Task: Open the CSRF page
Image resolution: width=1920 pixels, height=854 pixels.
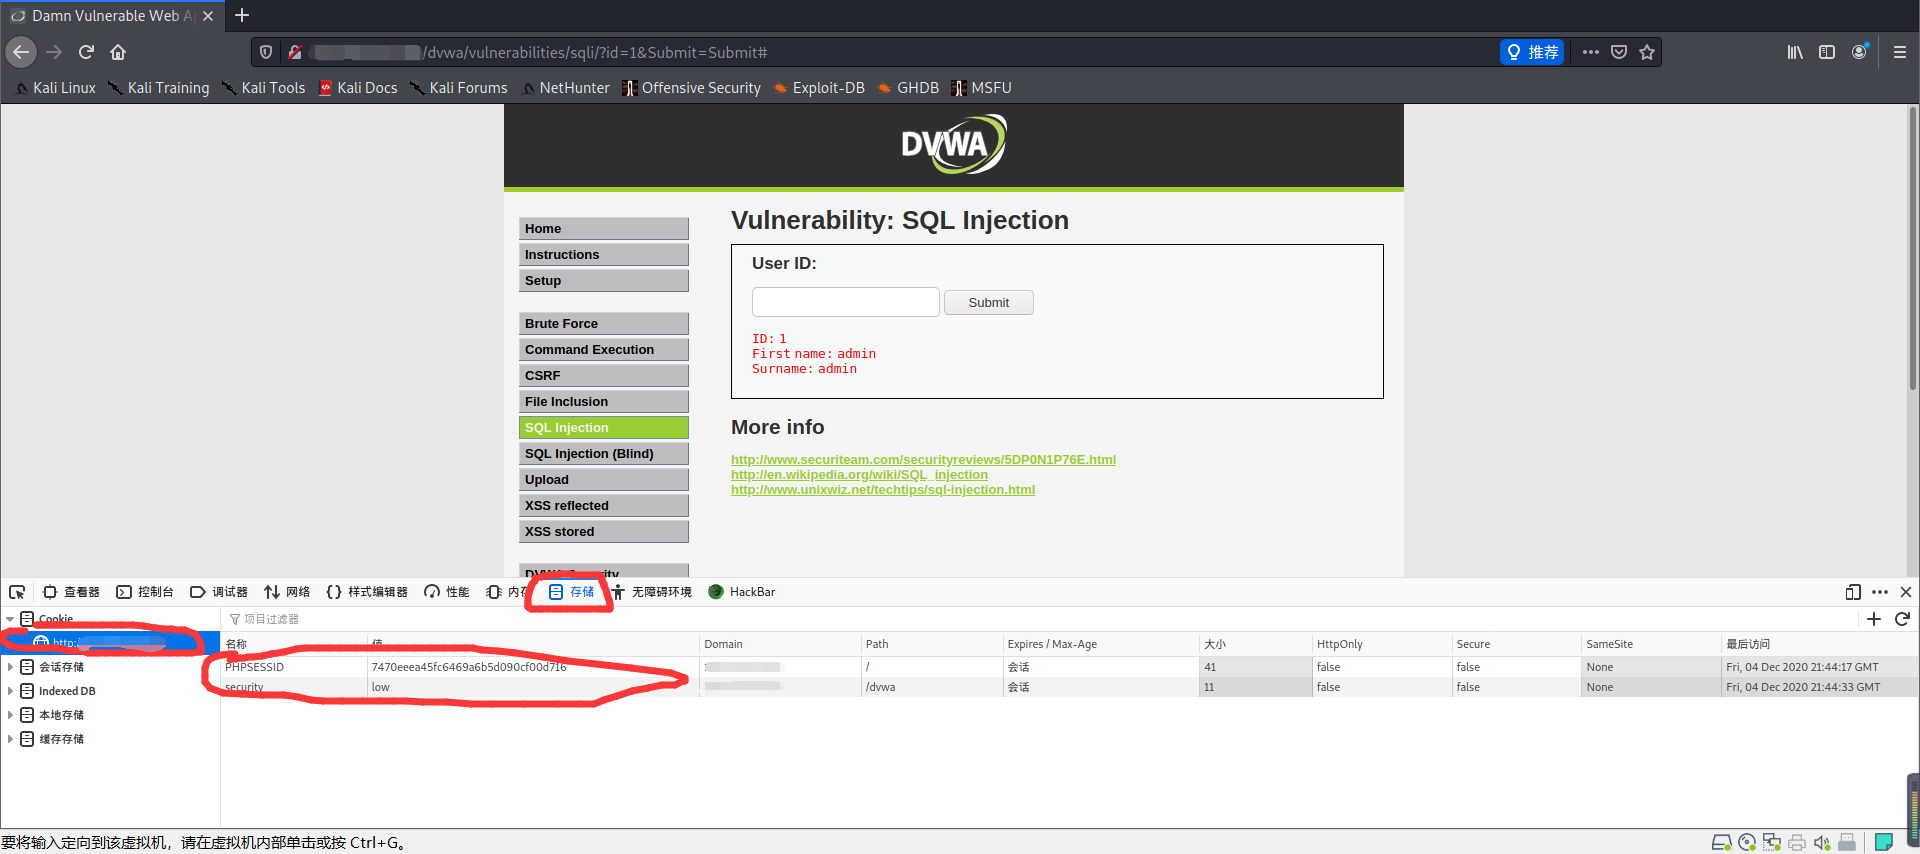Action: 604,376
